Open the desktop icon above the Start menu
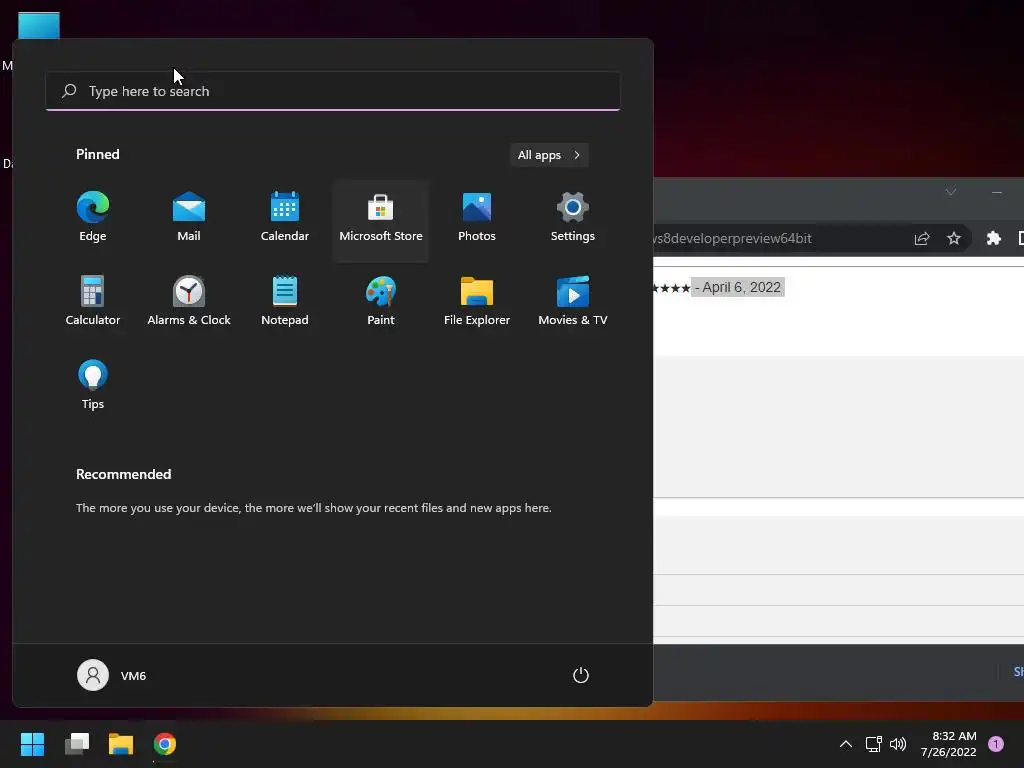The image size is (1024, 768). (39, 26)
